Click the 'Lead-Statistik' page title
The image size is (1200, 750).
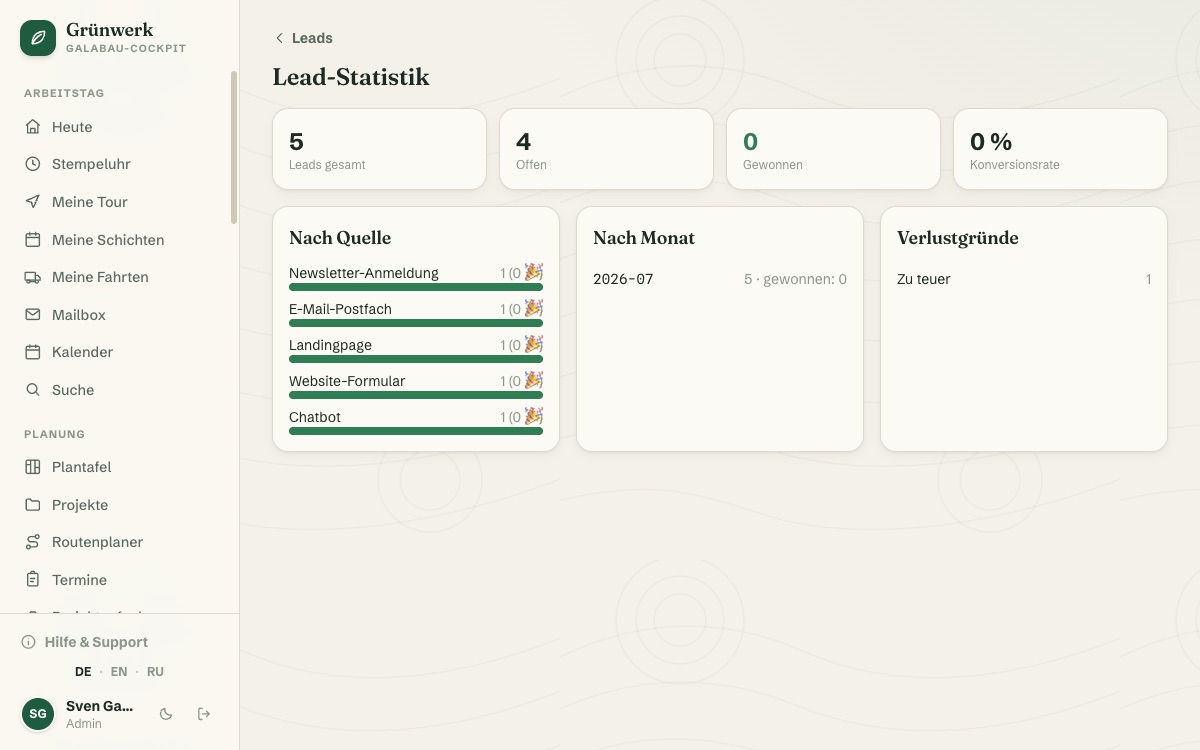coord(351,77)
